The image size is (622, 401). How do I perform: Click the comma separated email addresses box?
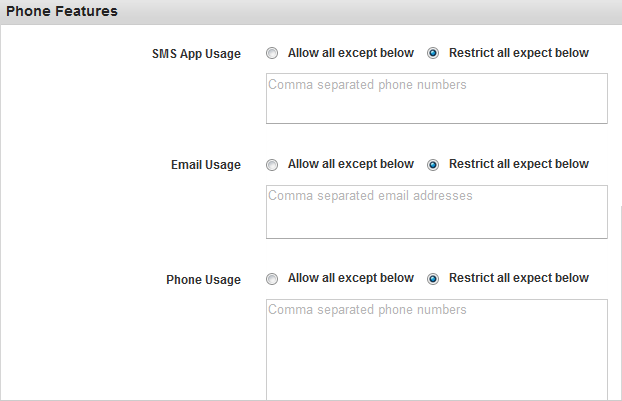tap(437, 212)
